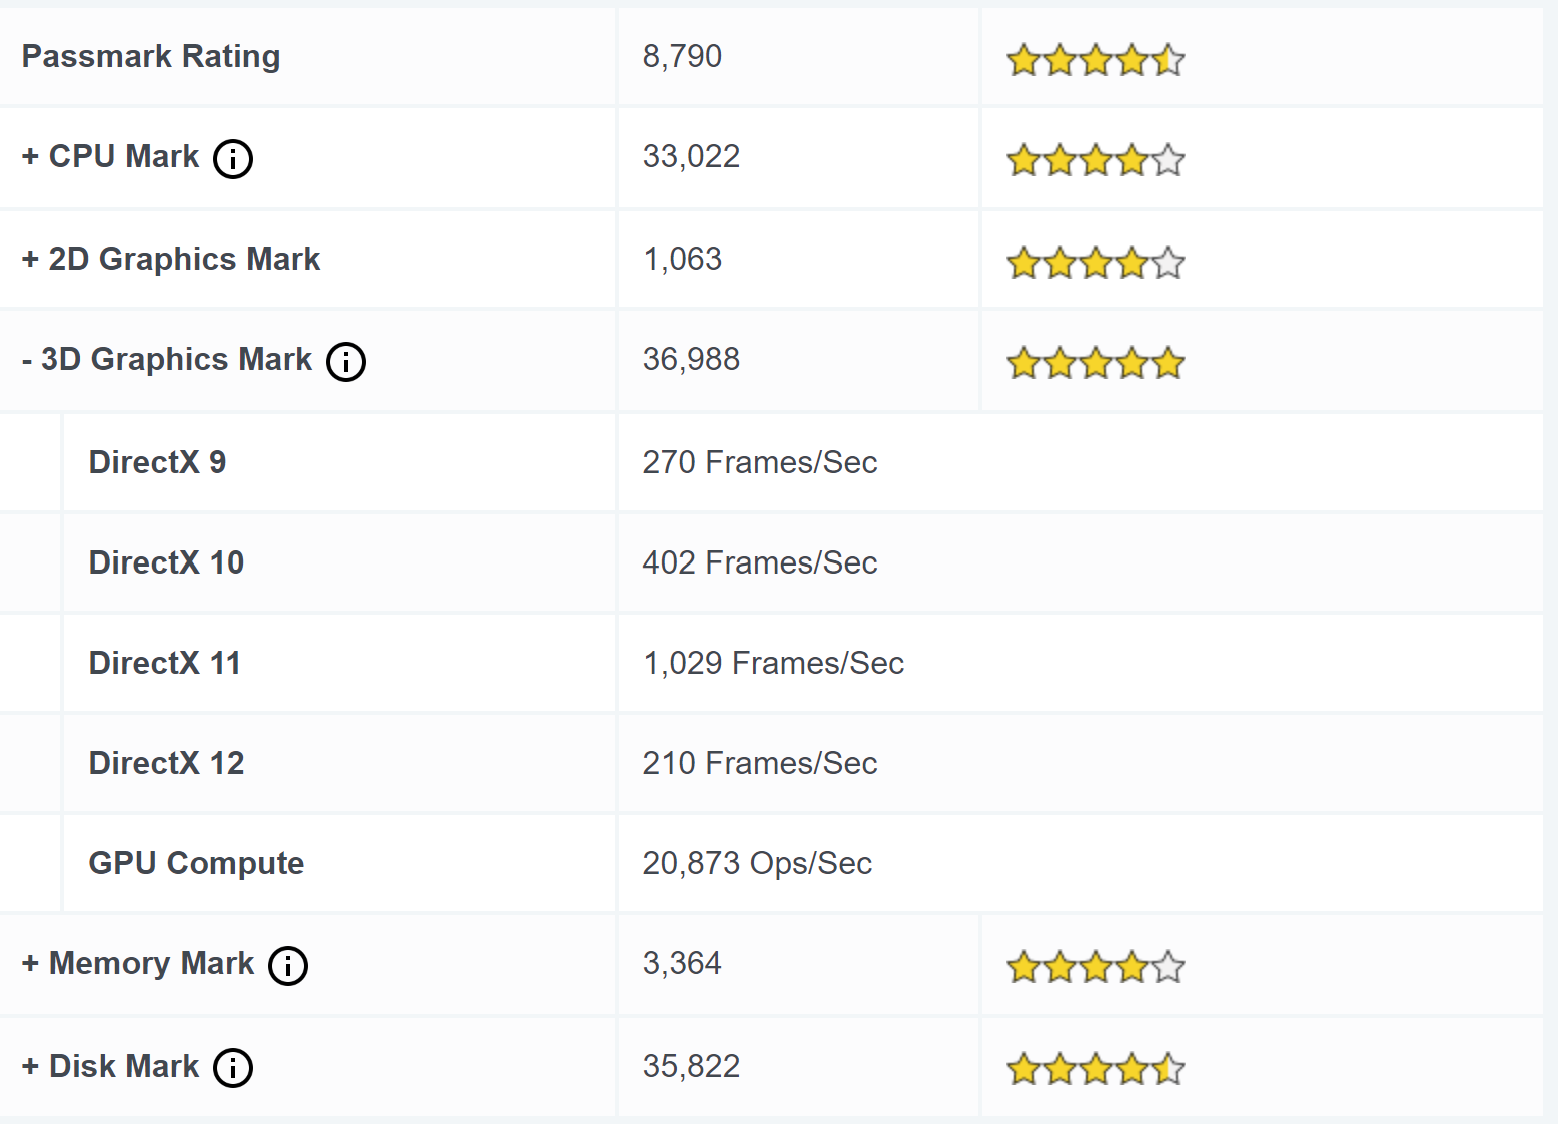Click the 3D Graphics Mark info icon

346,361
